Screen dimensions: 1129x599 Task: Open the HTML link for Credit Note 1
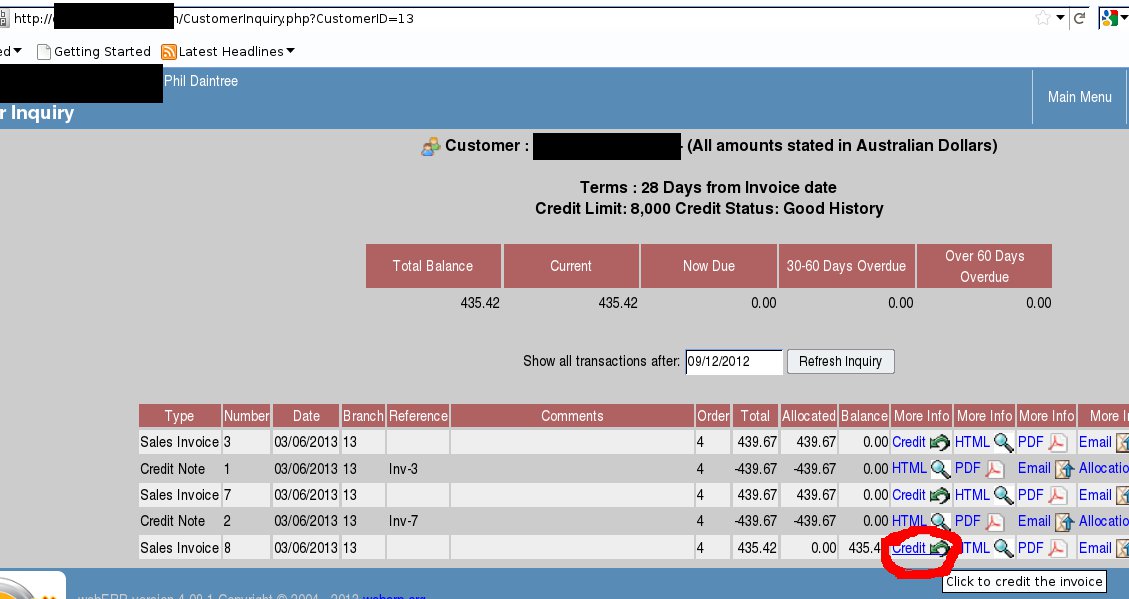[909, 469]
